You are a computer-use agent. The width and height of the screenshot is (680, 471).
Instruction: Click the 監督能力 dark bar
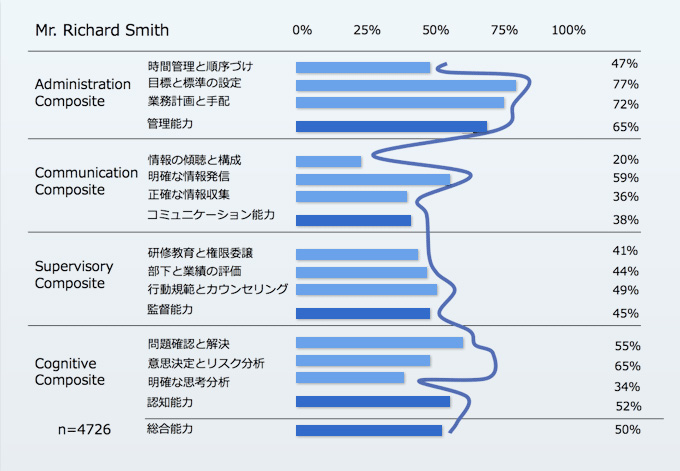click(363, 313)
